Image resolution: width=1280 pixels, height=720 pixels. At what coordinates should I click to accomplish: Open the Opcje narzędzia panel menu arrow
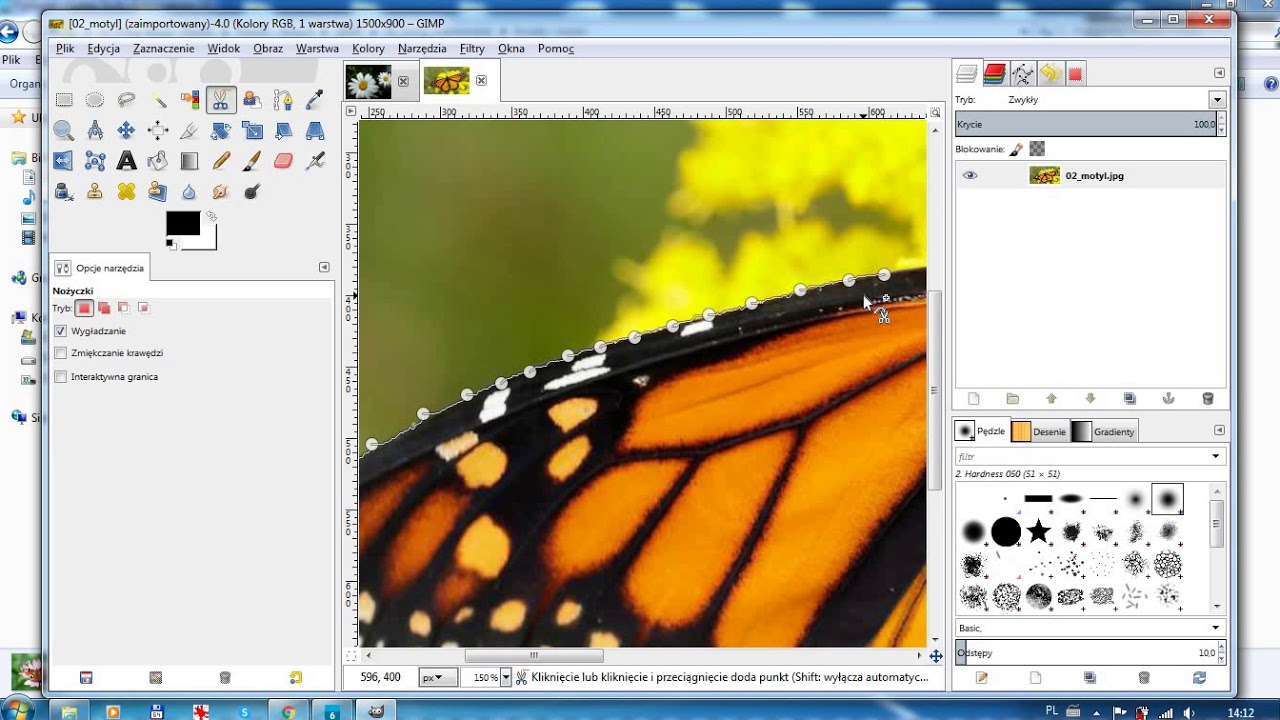(x=324, y=267)
